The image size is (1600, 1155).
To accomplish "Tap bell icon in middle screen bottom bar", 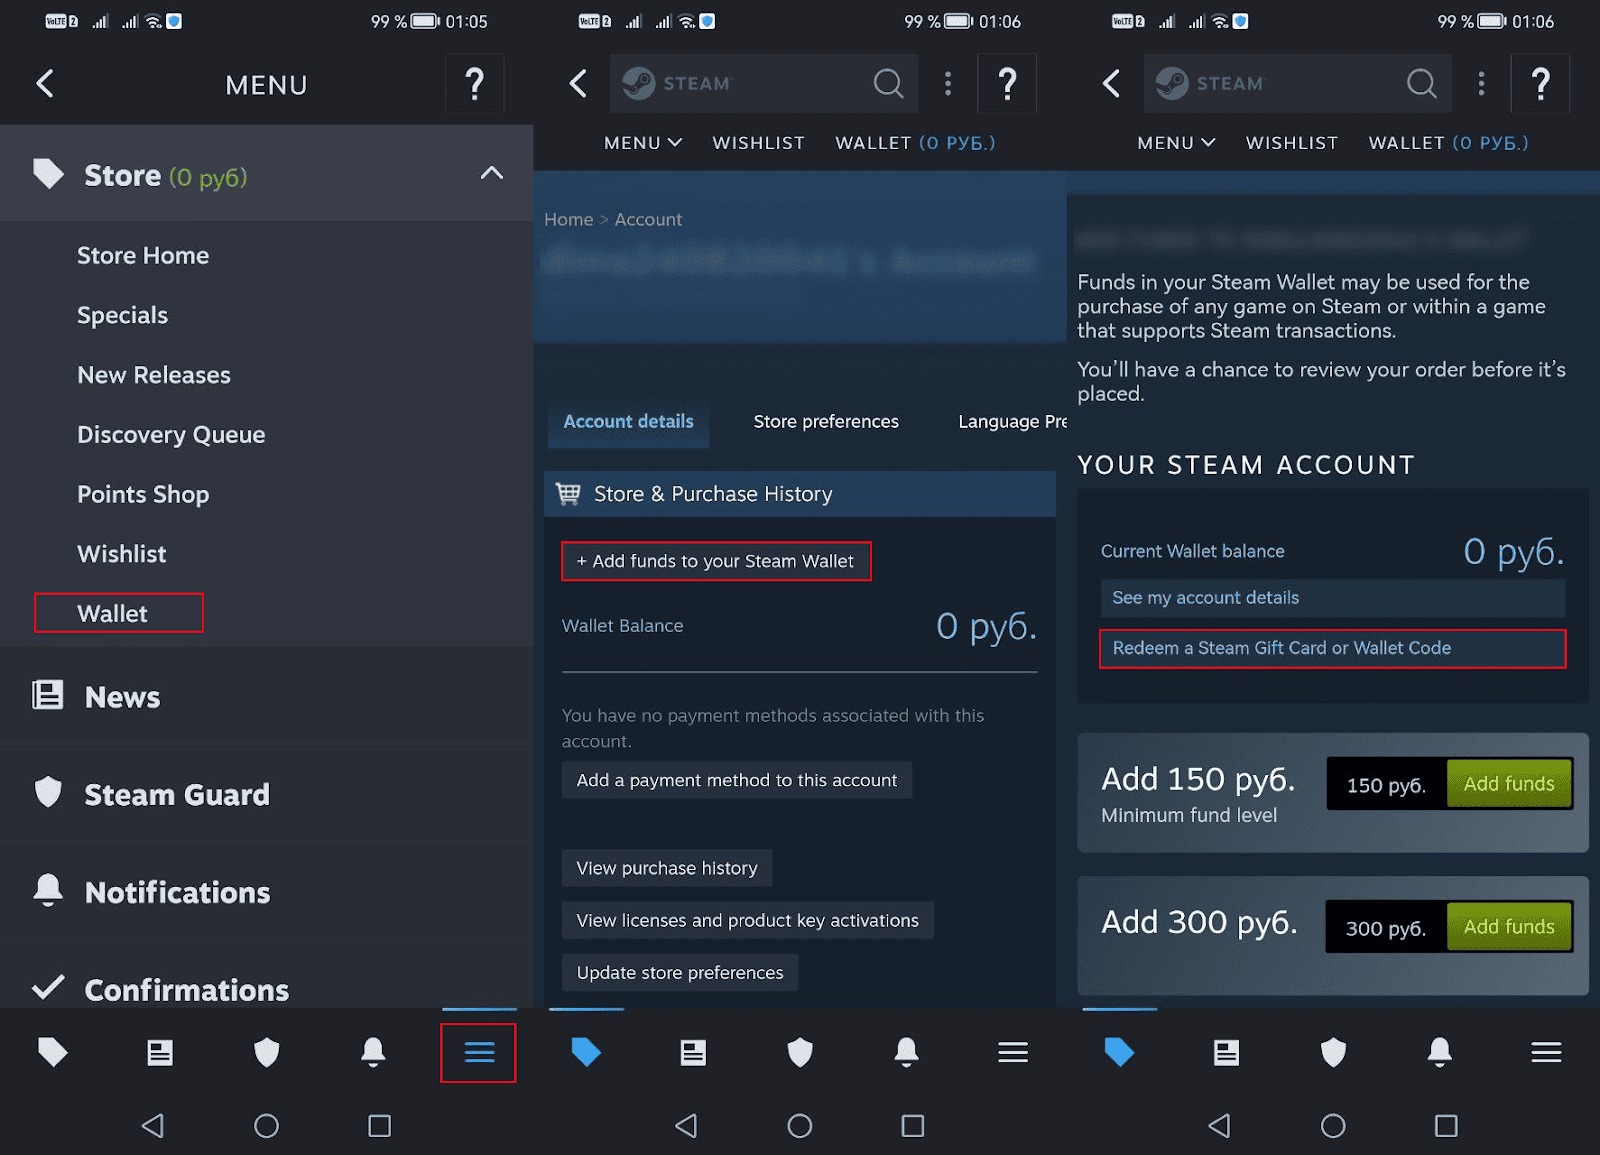I will pos(906,1052).
